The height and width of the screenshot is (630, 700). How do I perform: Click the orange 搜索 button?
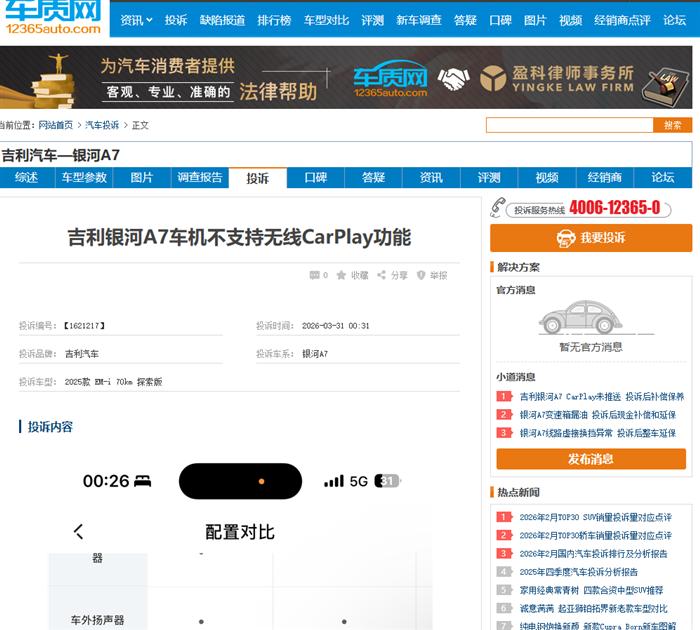(x=672, y=125)
